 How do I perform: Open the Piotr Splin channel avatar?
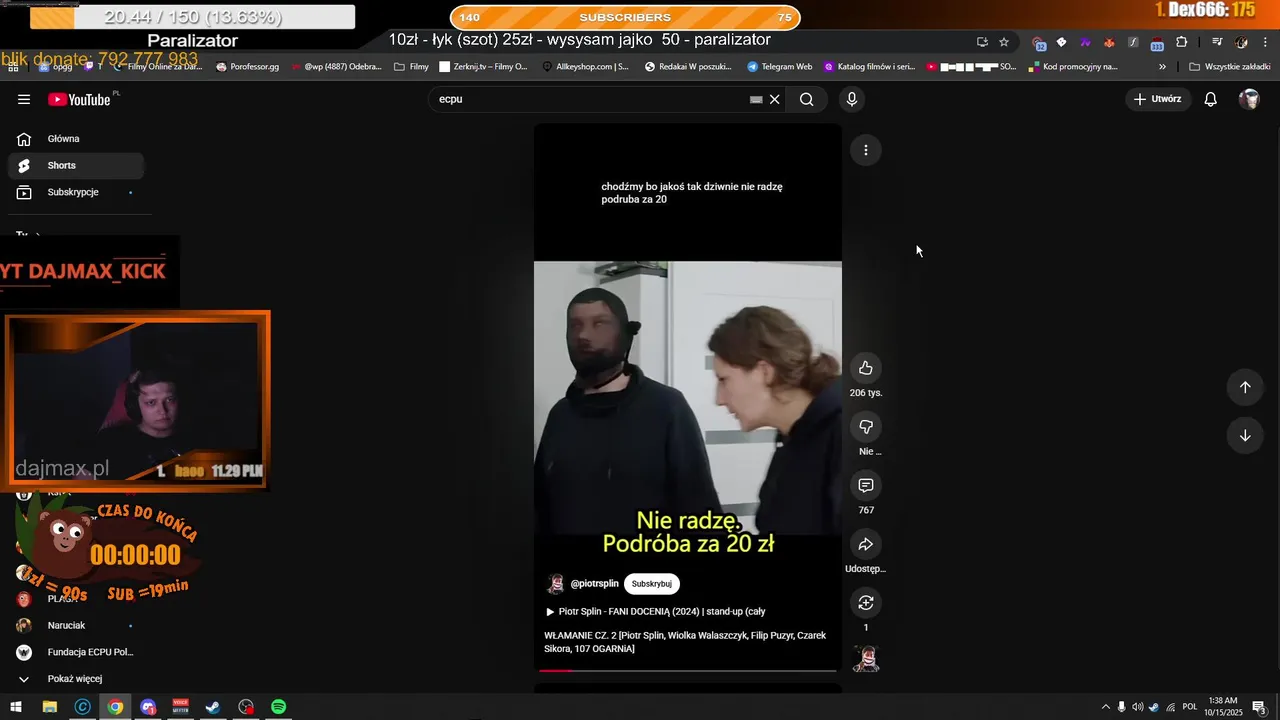pyautogui.click(x=555, y=584)
